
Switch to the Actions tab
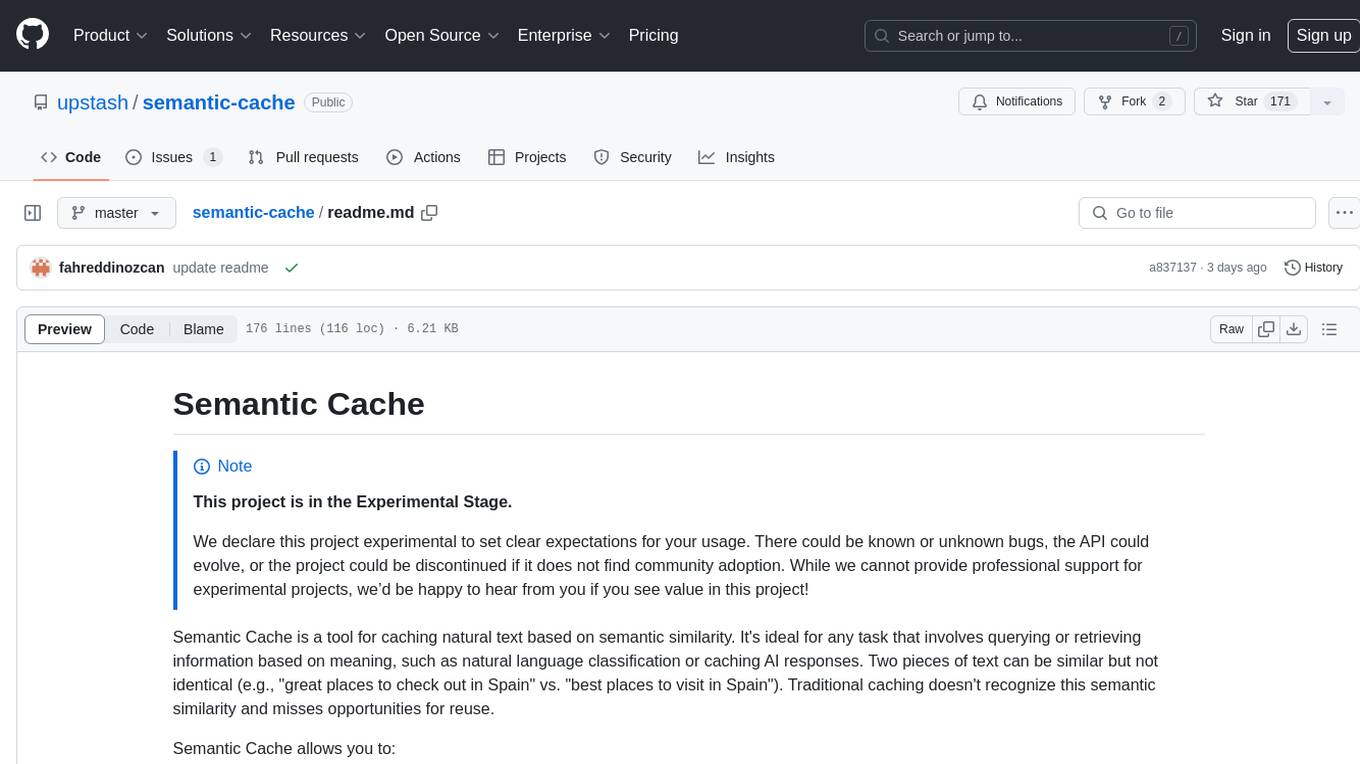423,157
